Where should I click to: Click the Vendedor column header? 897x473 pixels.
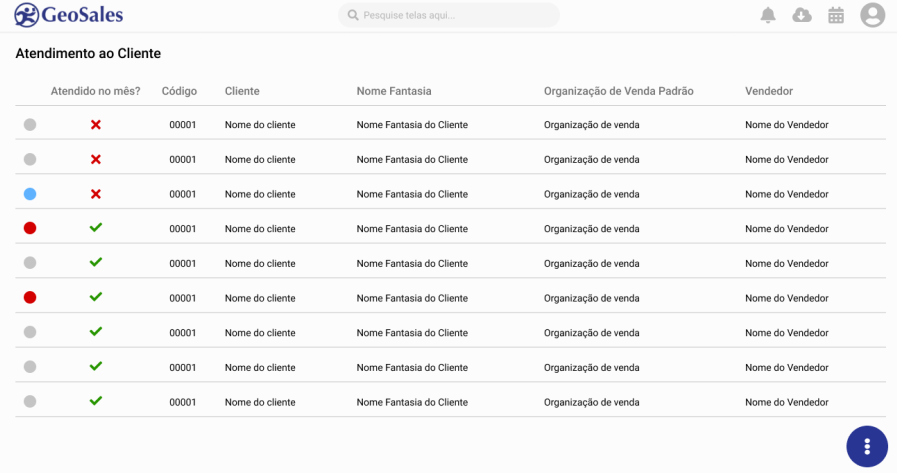(x=769, y=91)
